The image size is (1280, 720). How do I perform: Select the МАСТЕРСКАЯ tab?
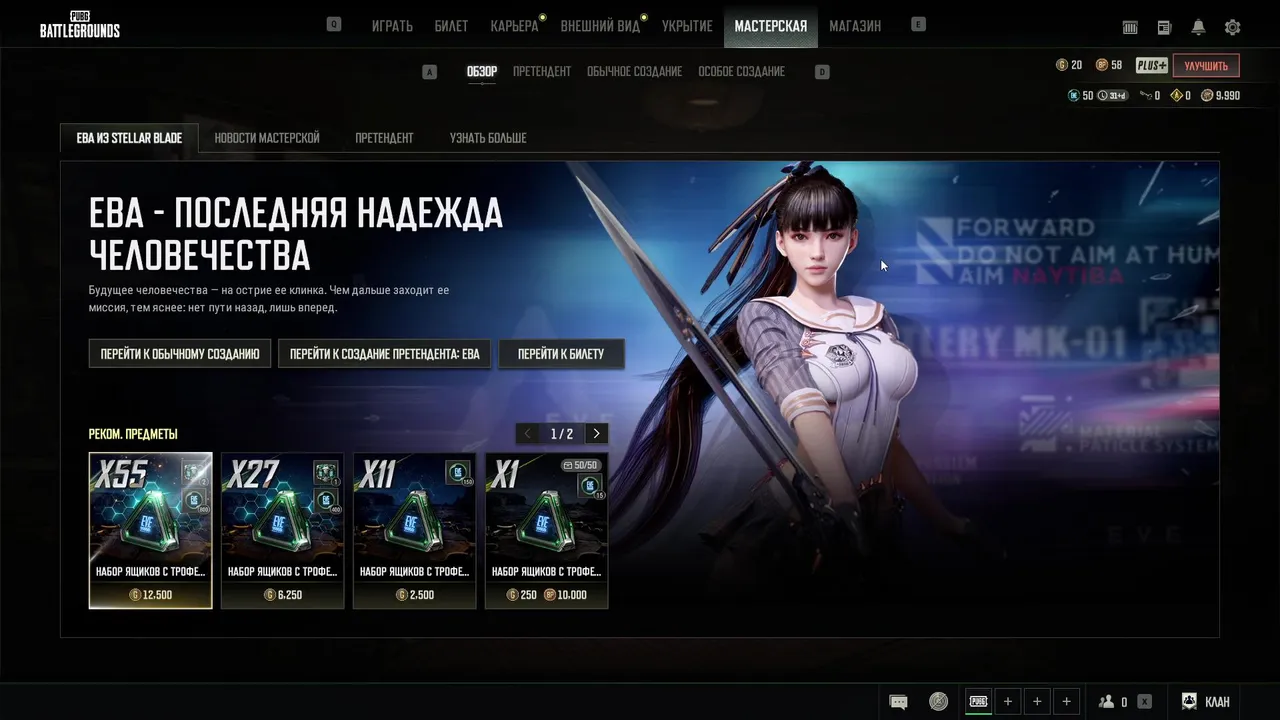coord(770,26)
